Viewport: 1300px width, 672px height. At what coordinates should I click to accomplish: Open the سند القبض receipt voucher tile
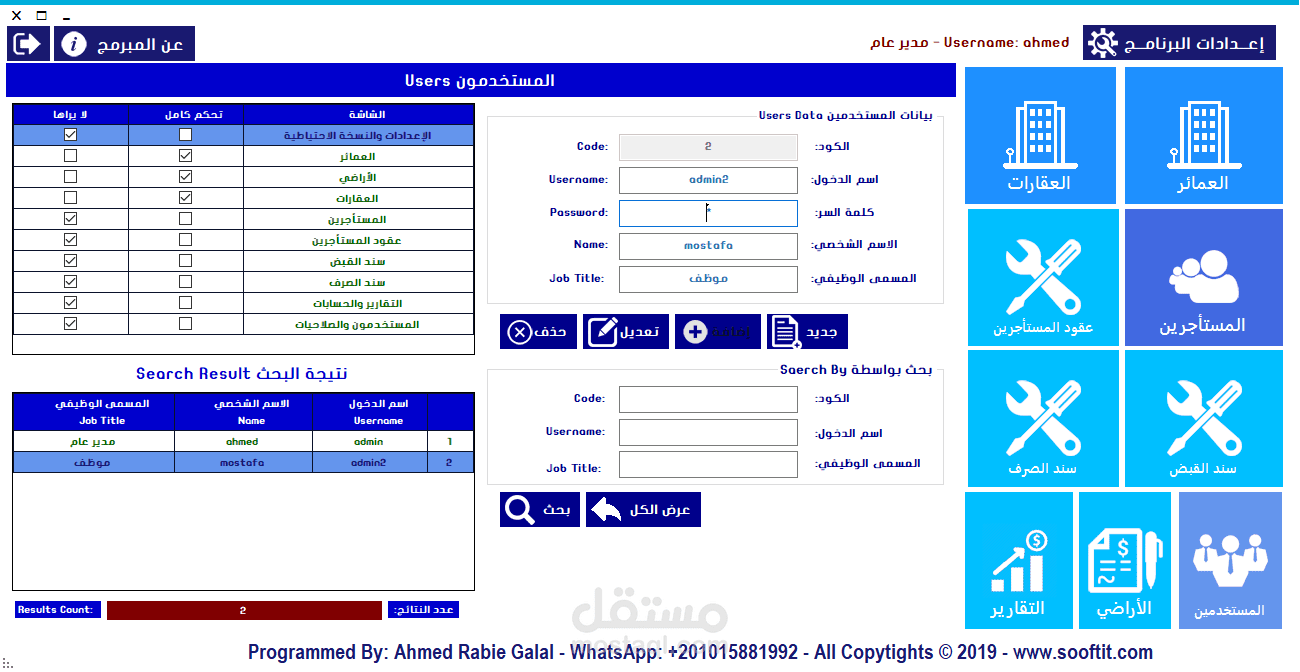[1203, 418]
